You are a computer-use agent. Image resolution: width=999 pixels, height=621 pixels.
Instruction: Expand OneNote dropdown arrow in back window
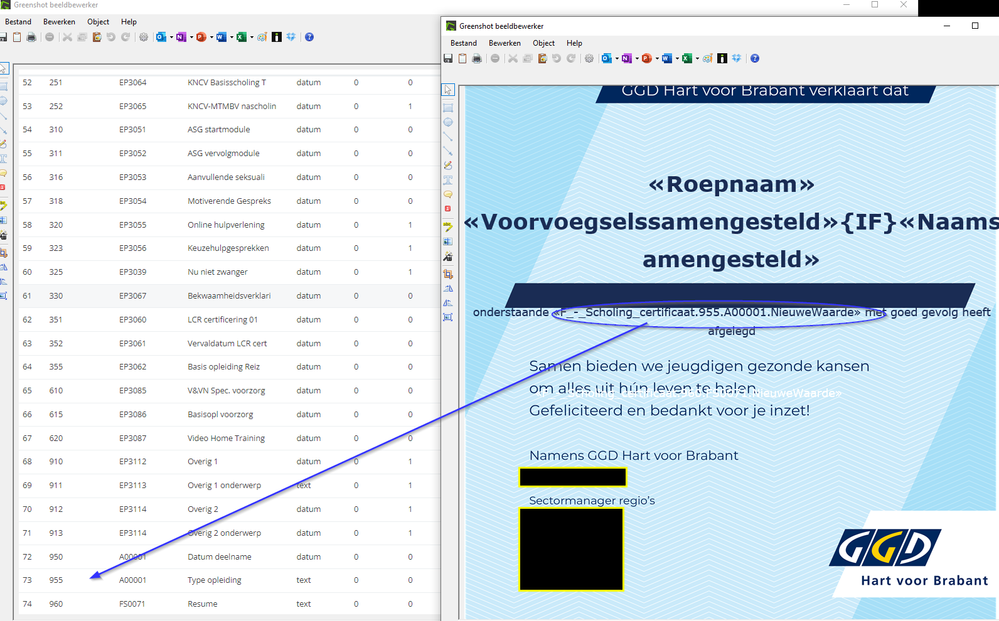pos(191,37)
